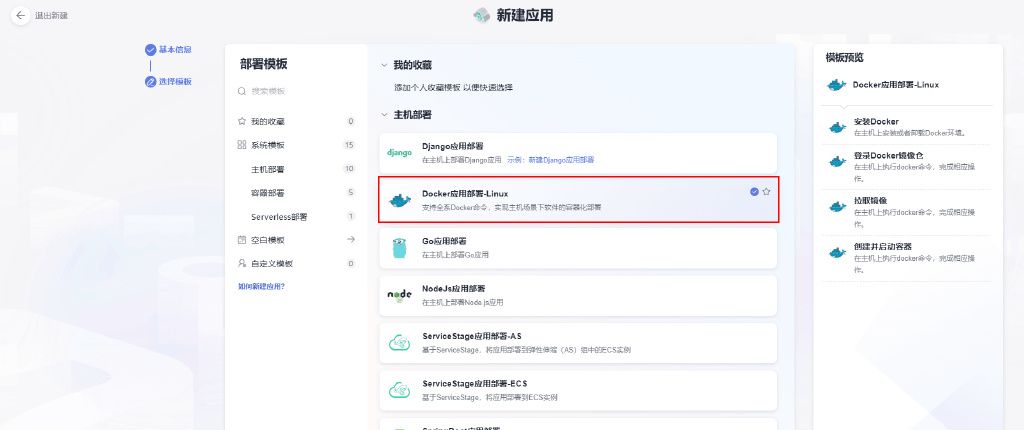The width and height of the screenshot is (1024, 430).
Task: Select ServiceStage应用部署-AS template
Action: coord(578,343)
